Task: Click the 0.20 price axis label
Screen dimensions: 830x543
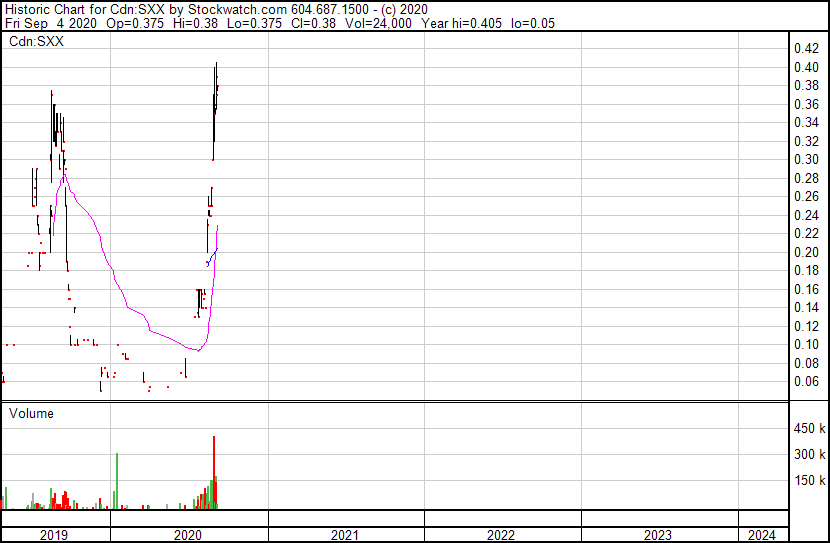Action: point(806,252)
